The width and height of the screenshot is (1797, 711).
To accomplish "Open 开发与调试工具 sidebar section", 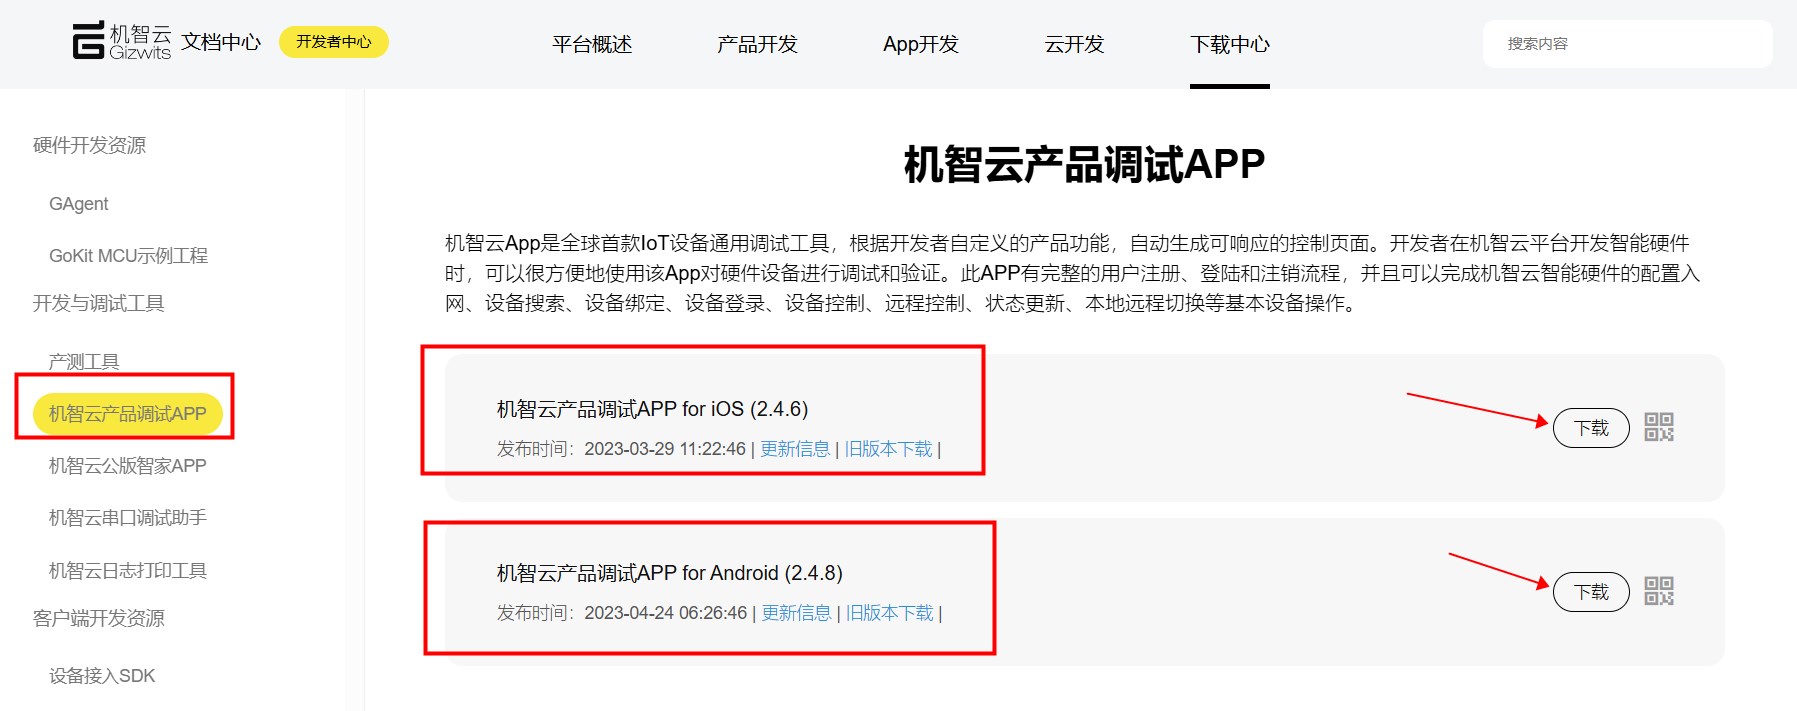I will click(98, 303).
